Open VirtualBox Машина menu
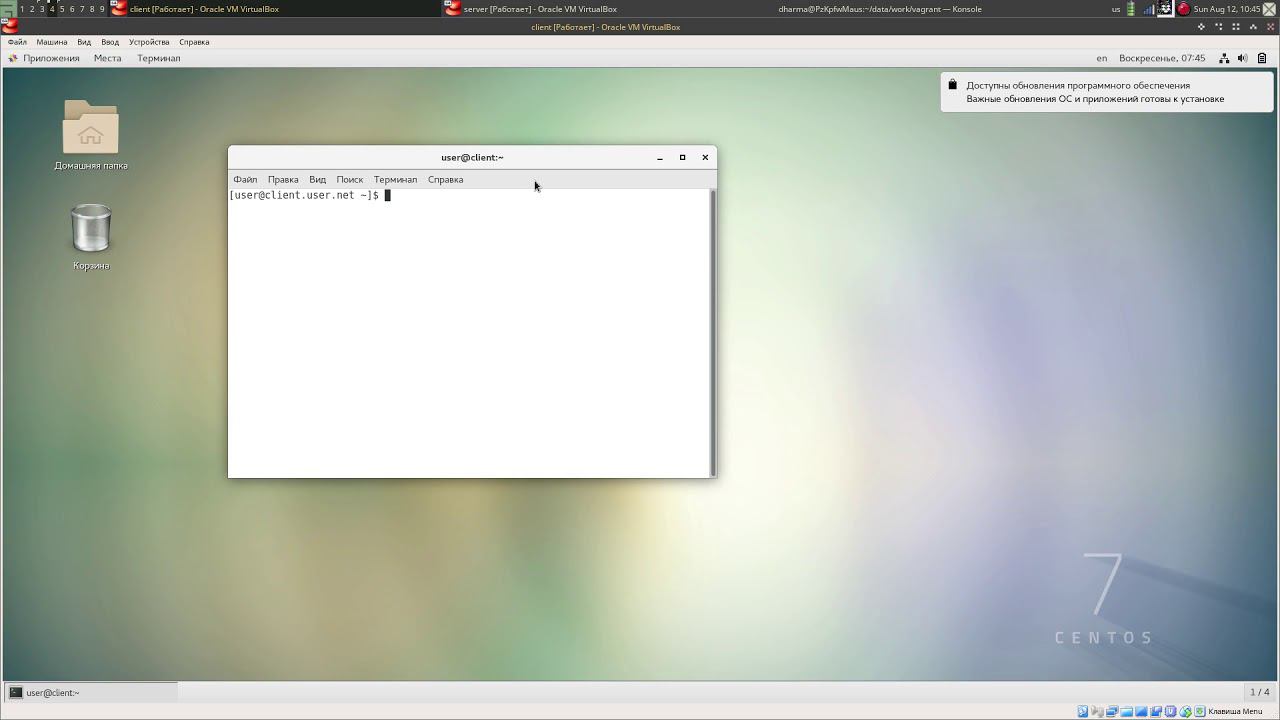 click(52, 42)
